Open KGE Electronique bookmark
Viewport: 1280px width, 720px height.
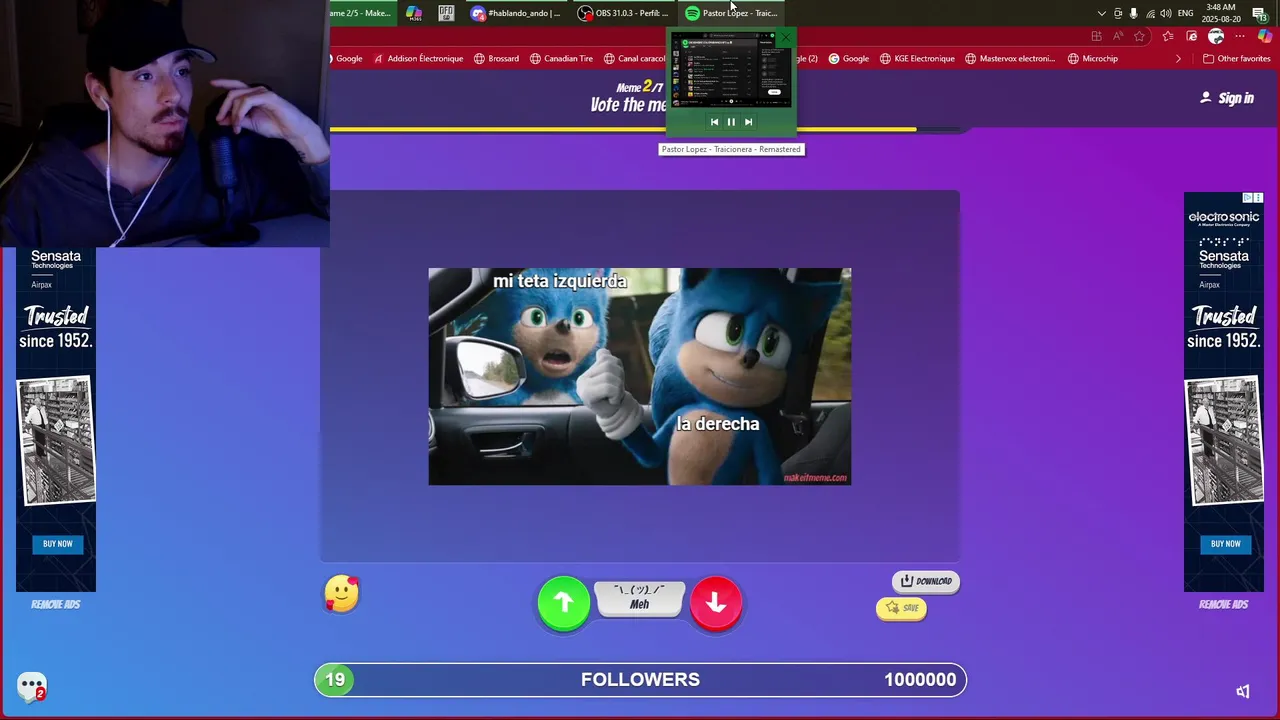[917, 58]
